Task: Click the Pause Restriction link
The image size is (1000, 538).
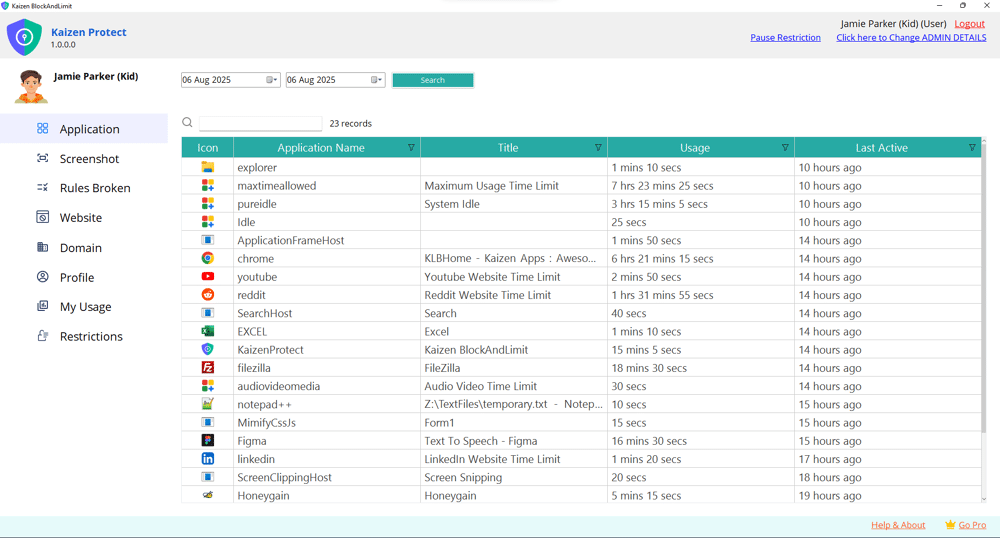Action: (785, 38)
